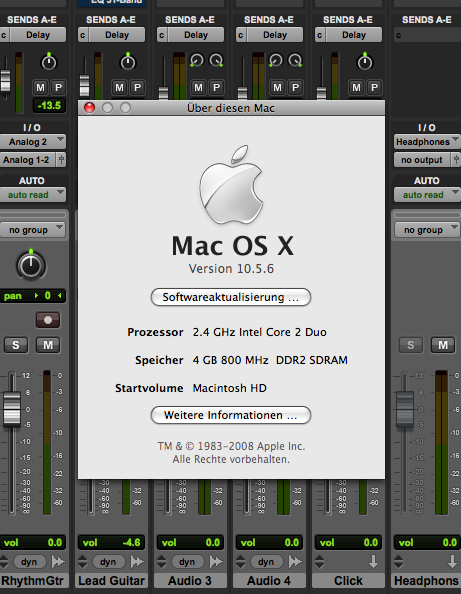Select the Click track name
This screenshot has height=594, width=461.
[x=348, y=580]
